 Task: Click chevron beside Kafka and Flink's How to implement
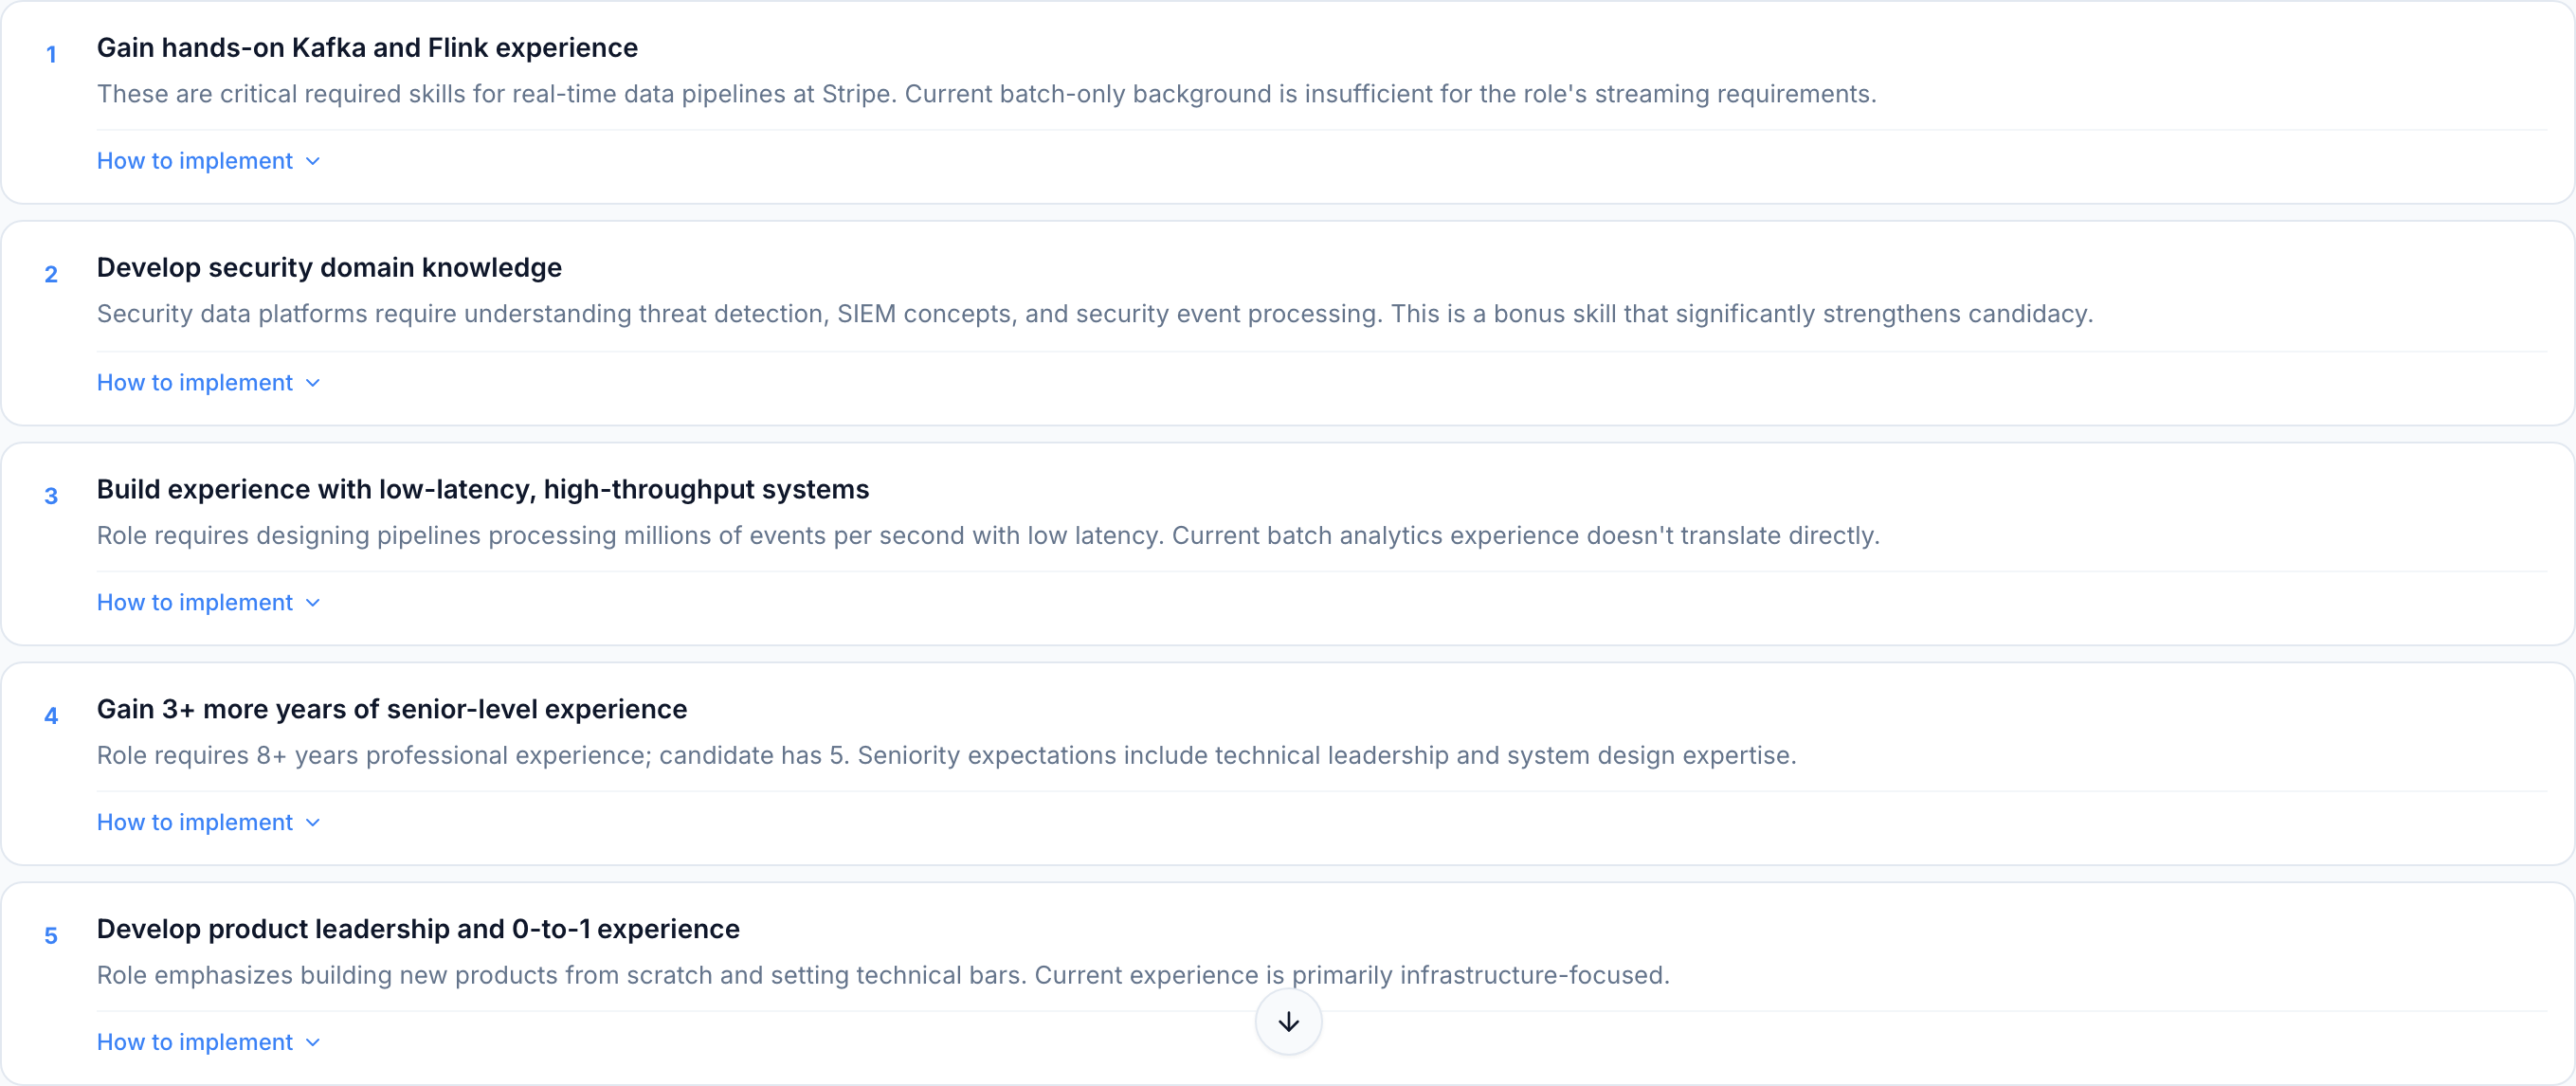coord(313,161)
